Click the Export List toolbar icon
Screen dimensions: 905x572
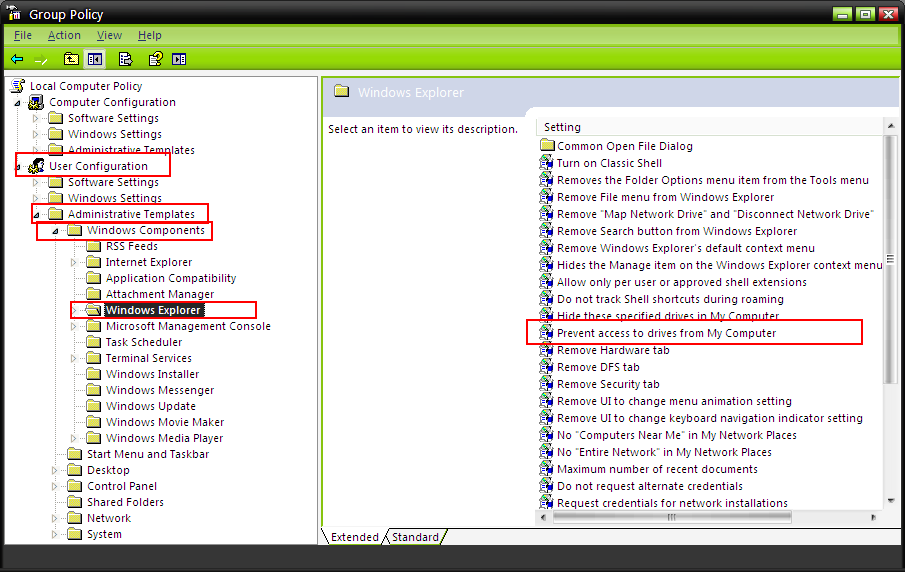point(125,59)
